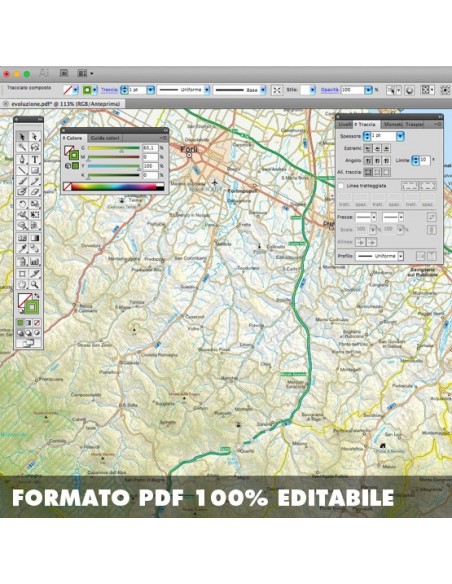Set paint to None in toolbox
452x584 pixels.
[x=37, y=323]
